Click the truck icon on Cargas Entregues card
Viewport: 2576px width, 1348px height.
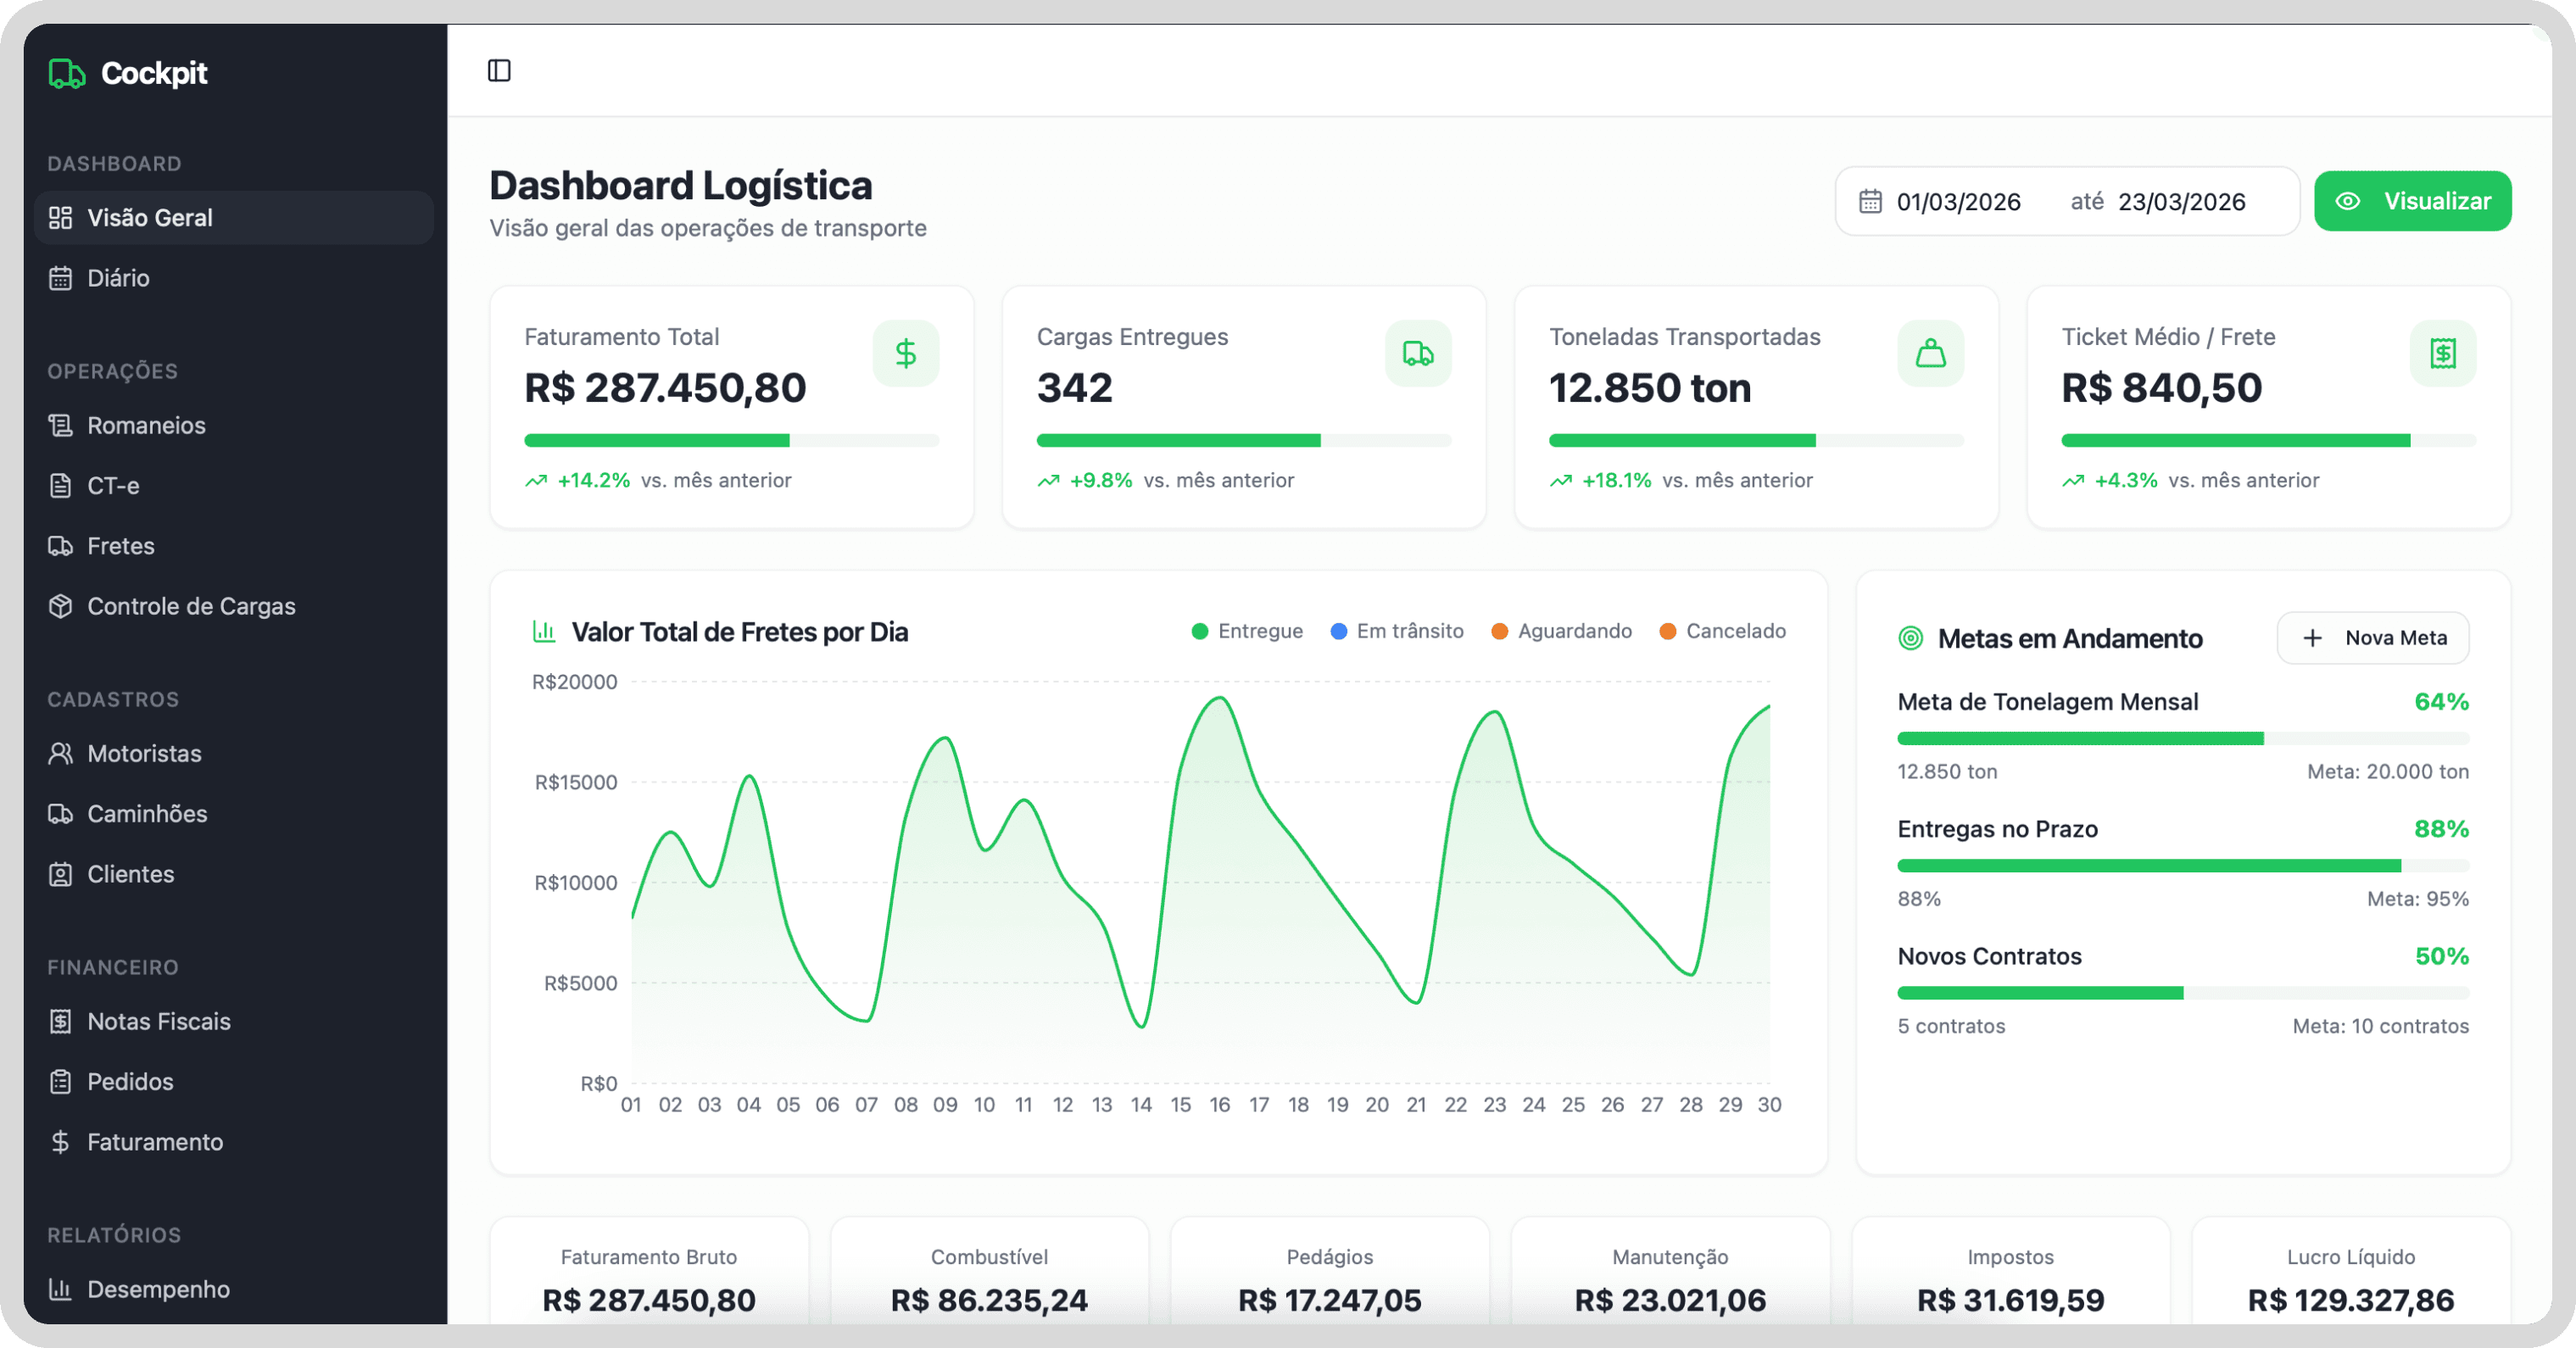(1417, 353)
